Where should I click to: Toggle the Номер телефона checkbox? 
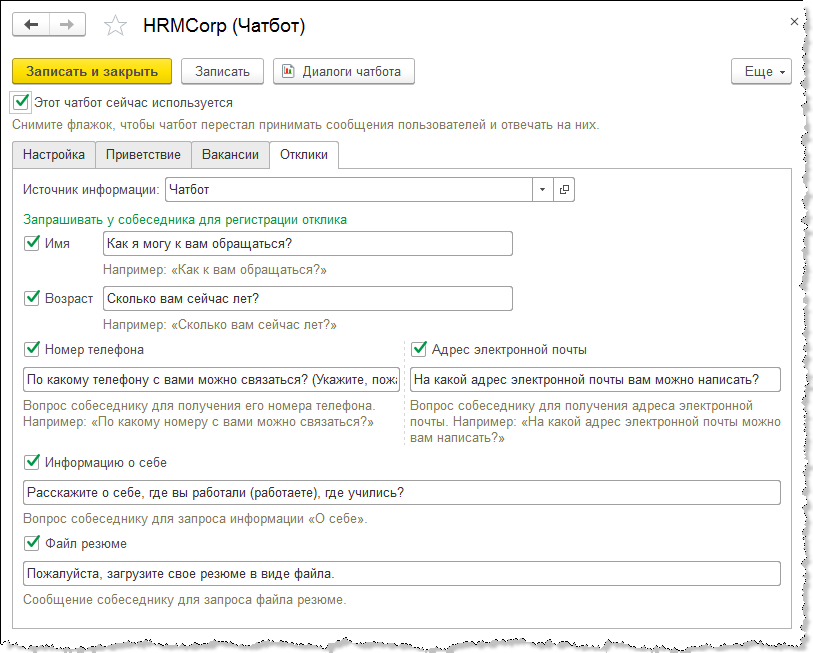coord(32,350)
